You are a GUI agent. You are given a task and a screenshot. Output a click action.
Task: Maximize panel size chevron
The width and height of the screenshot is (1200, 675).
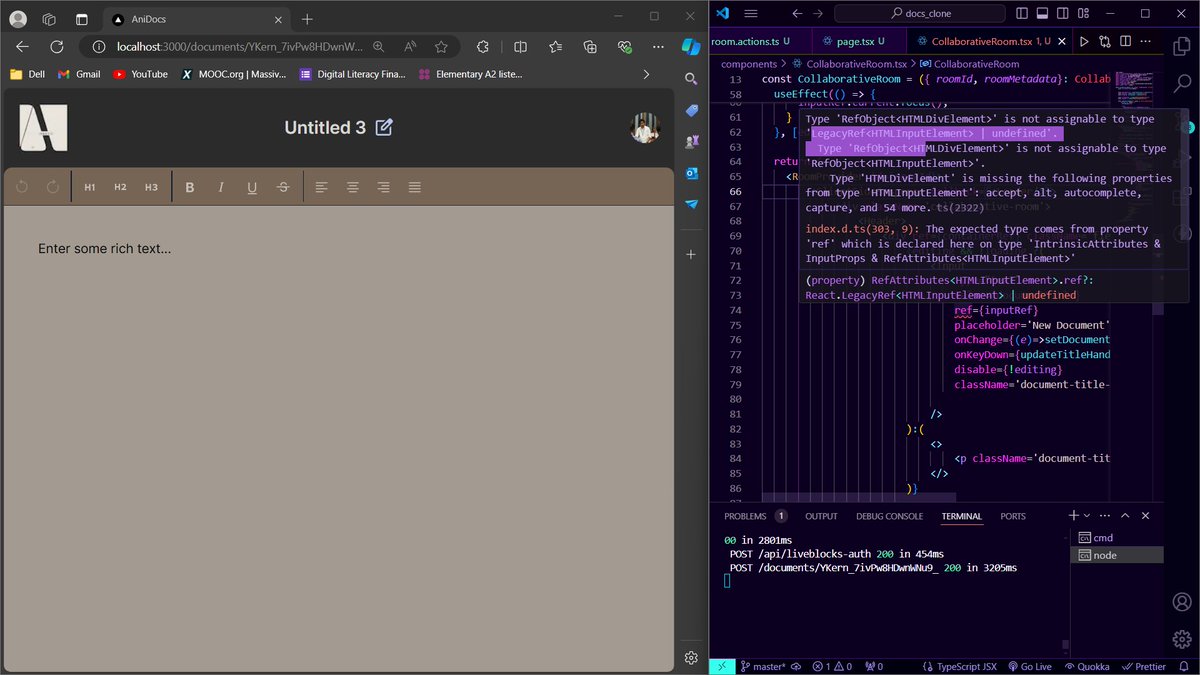1125,515
